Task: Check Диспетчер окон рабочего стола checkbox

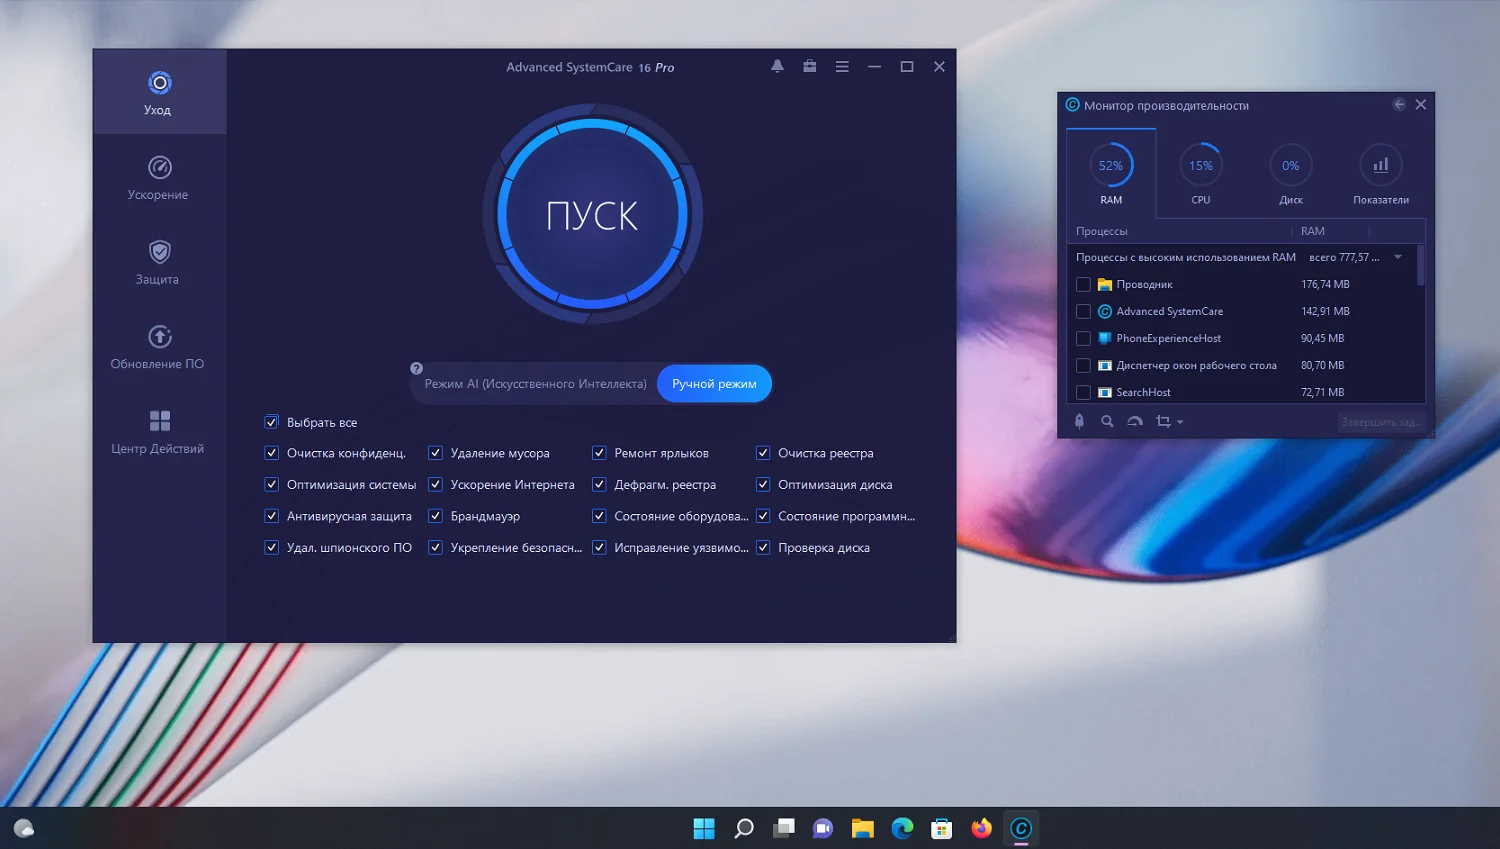Action: [1083, 366]
